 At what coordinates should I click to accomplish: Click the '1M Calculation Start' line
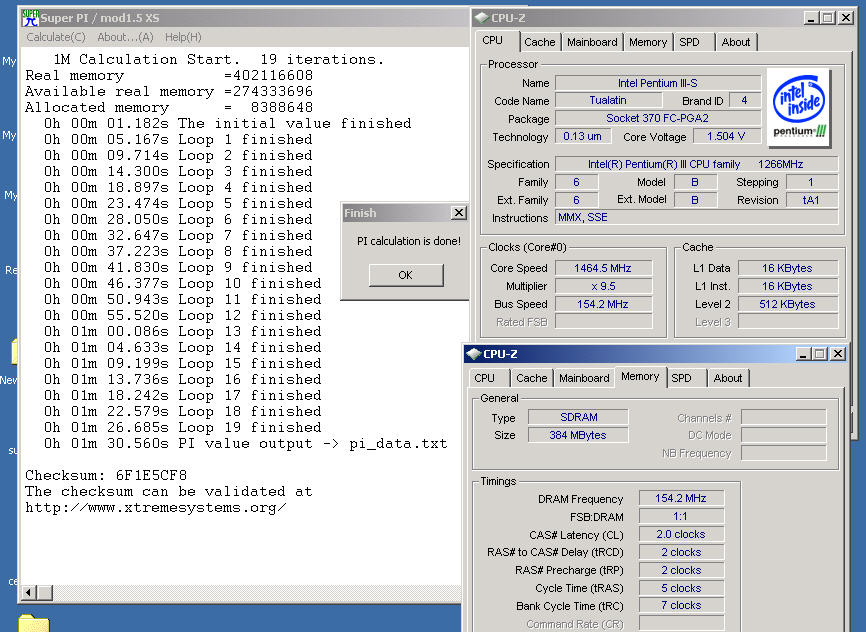(x=219, y=59)
